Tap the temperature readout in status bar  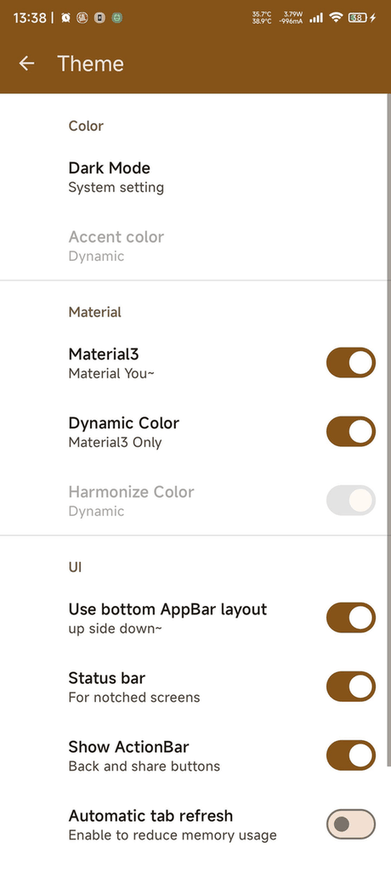[262, 18]
